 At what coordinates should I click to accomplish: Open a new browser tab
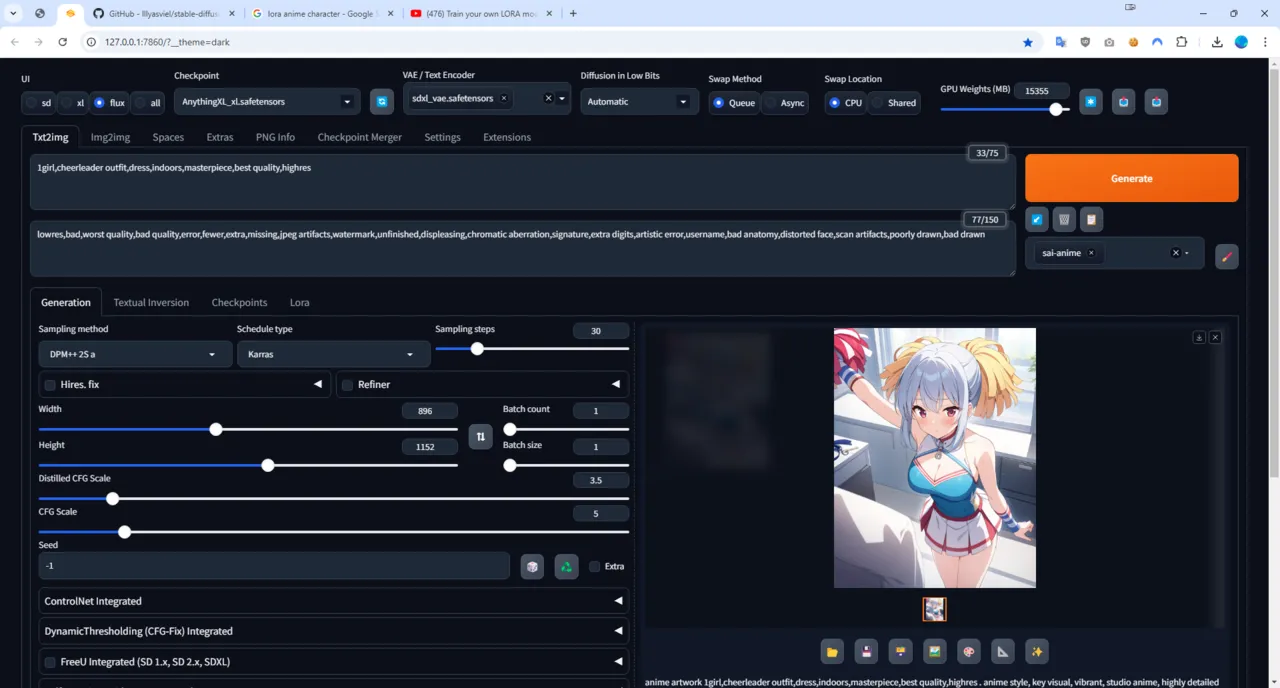(573, 14)
